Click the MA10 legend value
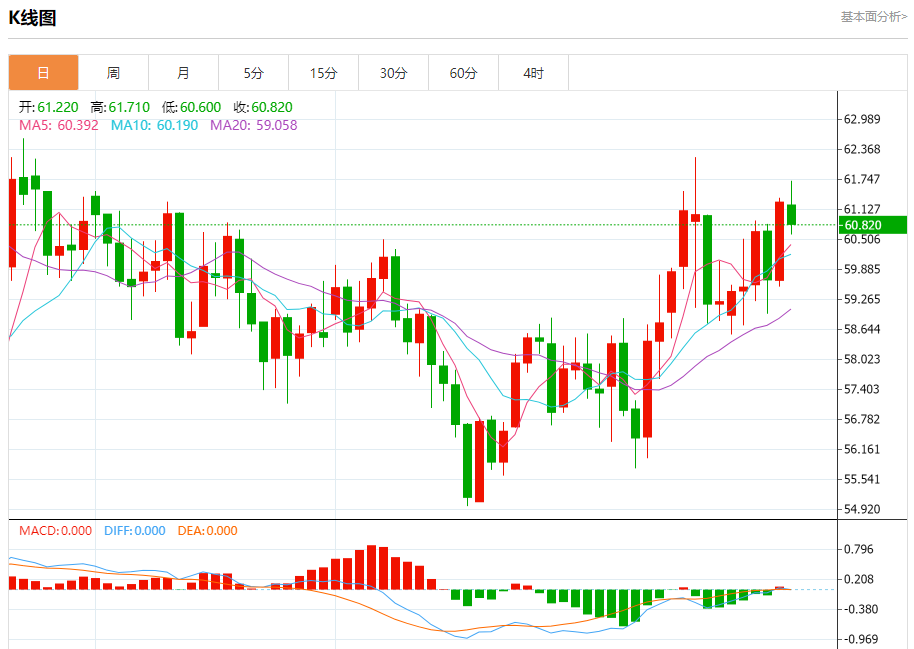The width and height of the screenshot is (914, 649). tap(154, 125)
